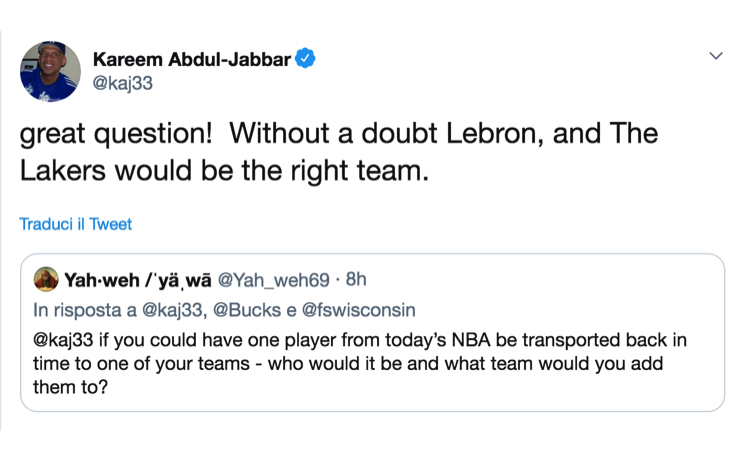Open the tweet options chevron menu
Screen dimensions: 738x462
tap(715, 57)
